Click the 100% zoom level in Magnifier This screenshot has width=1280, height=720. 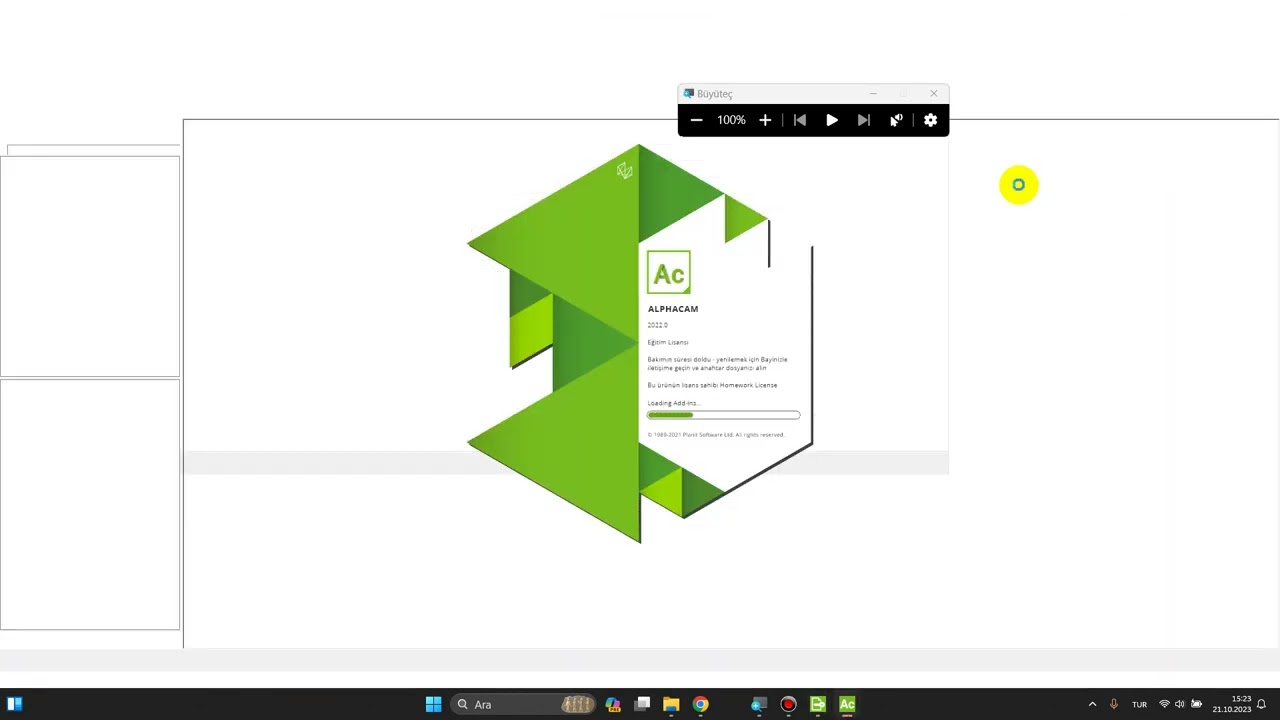pyautogui.click(x=731, y=120)
